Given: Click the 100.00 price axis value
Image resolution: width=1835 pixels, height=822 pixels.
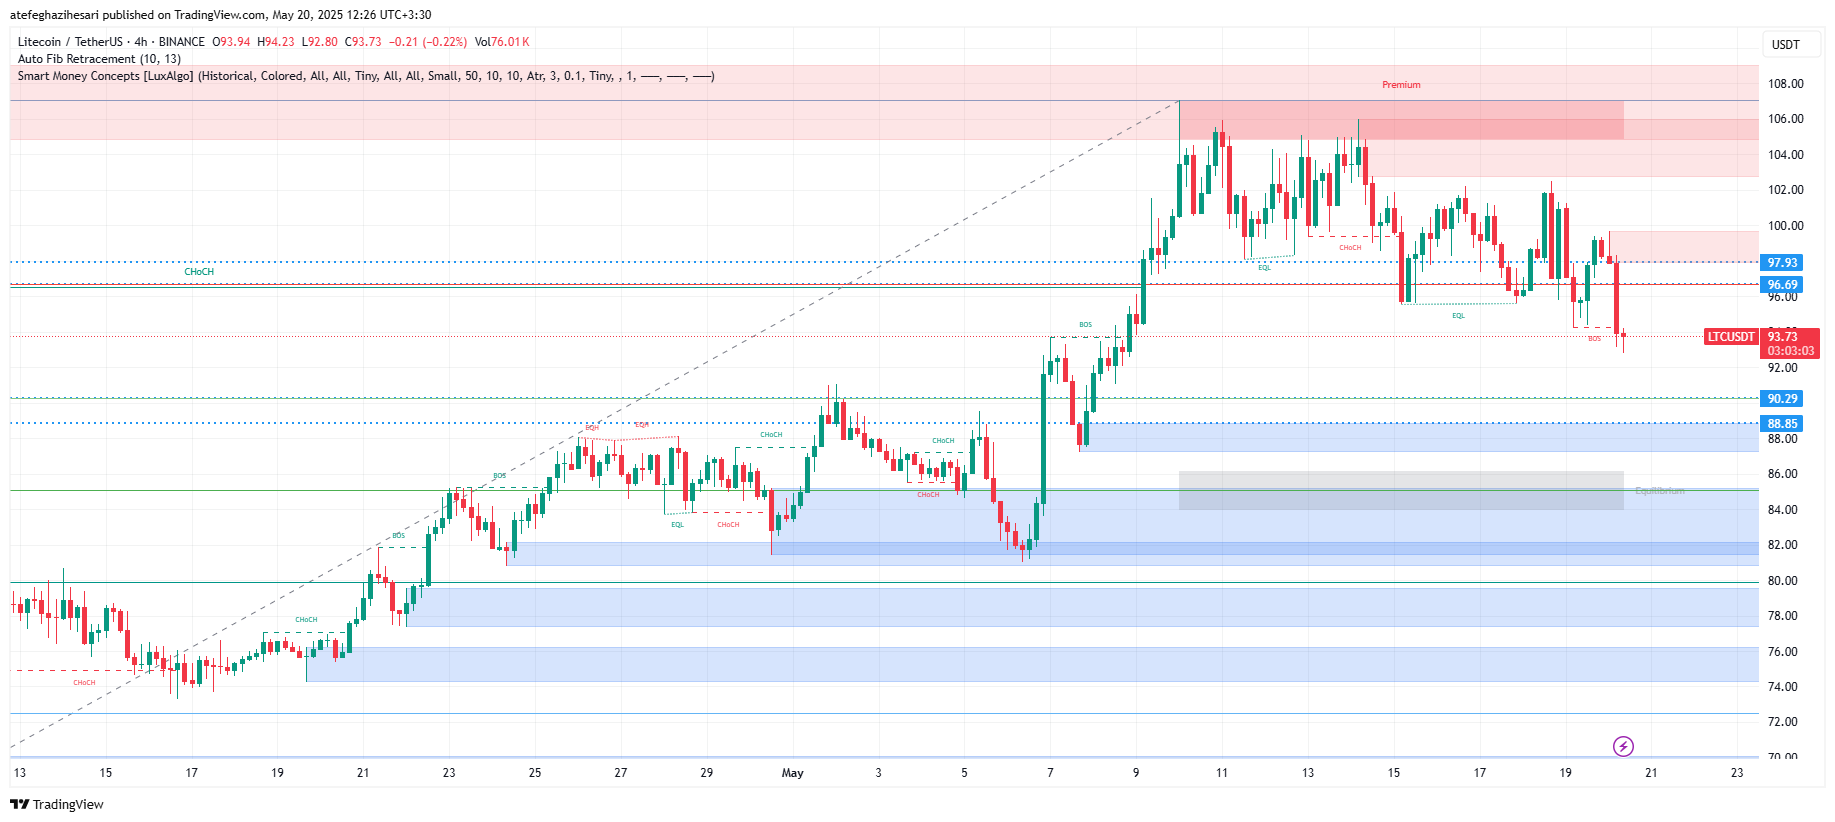Looking at the screenshot, I should [x=1785, y=226].
